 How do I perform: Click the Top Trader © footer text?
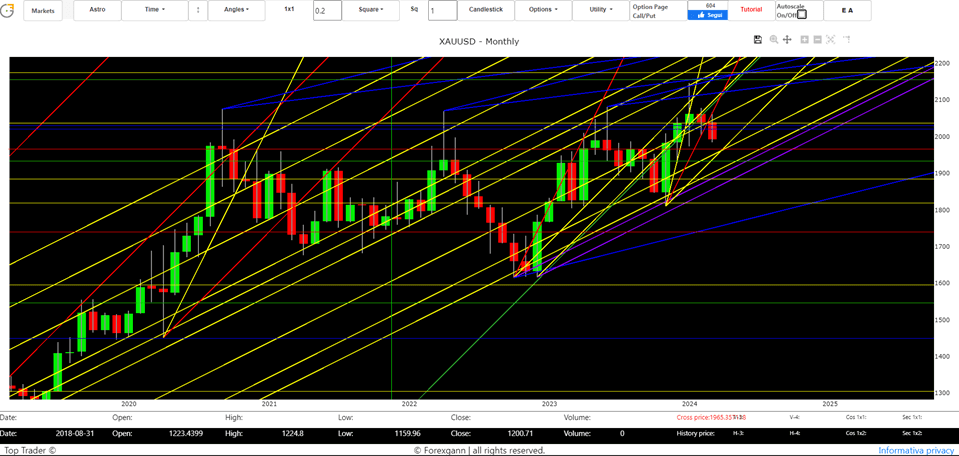pos(28,450)
